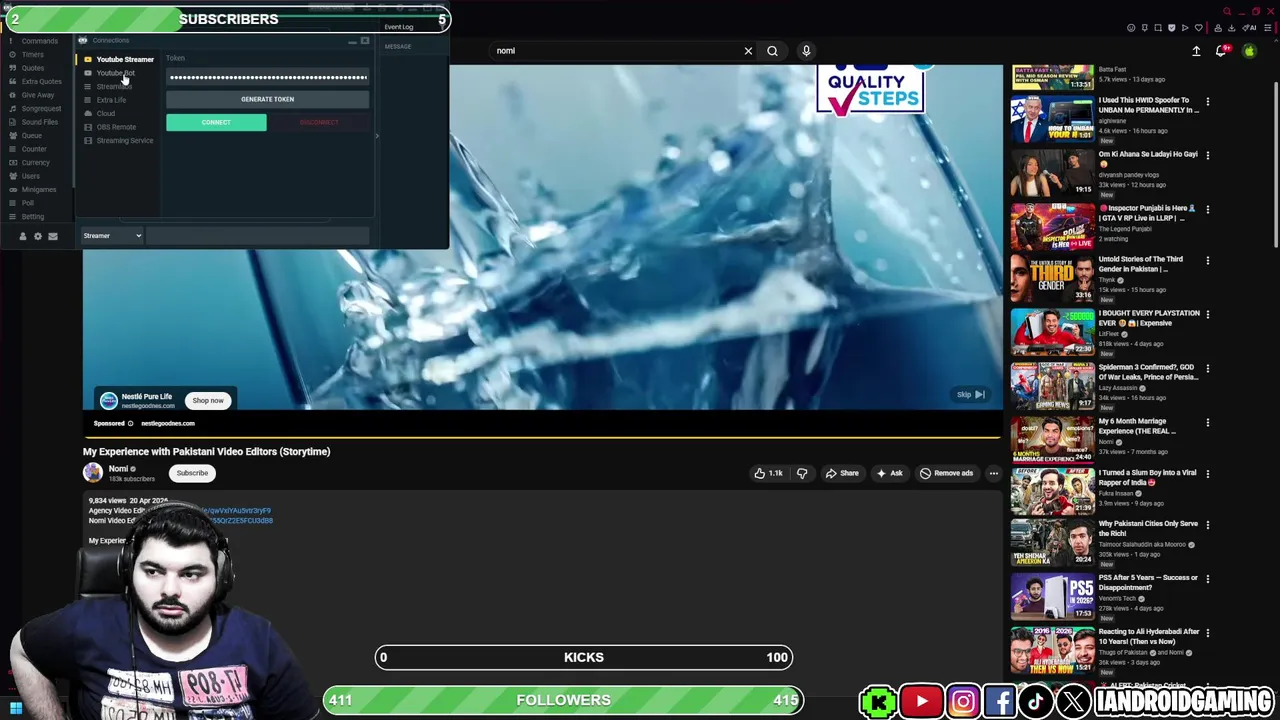
Task: Clear the YouTube search box with X
Action: click(748, 51)
